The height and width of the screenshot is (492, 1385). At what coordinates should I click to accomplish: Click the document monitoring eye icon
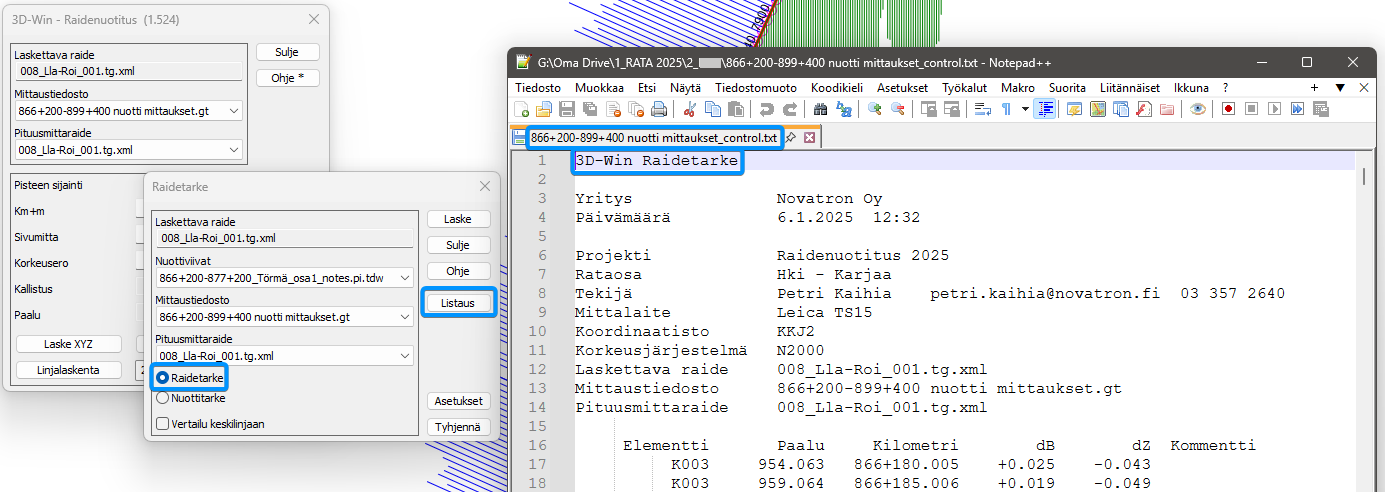click(1197, 109)
